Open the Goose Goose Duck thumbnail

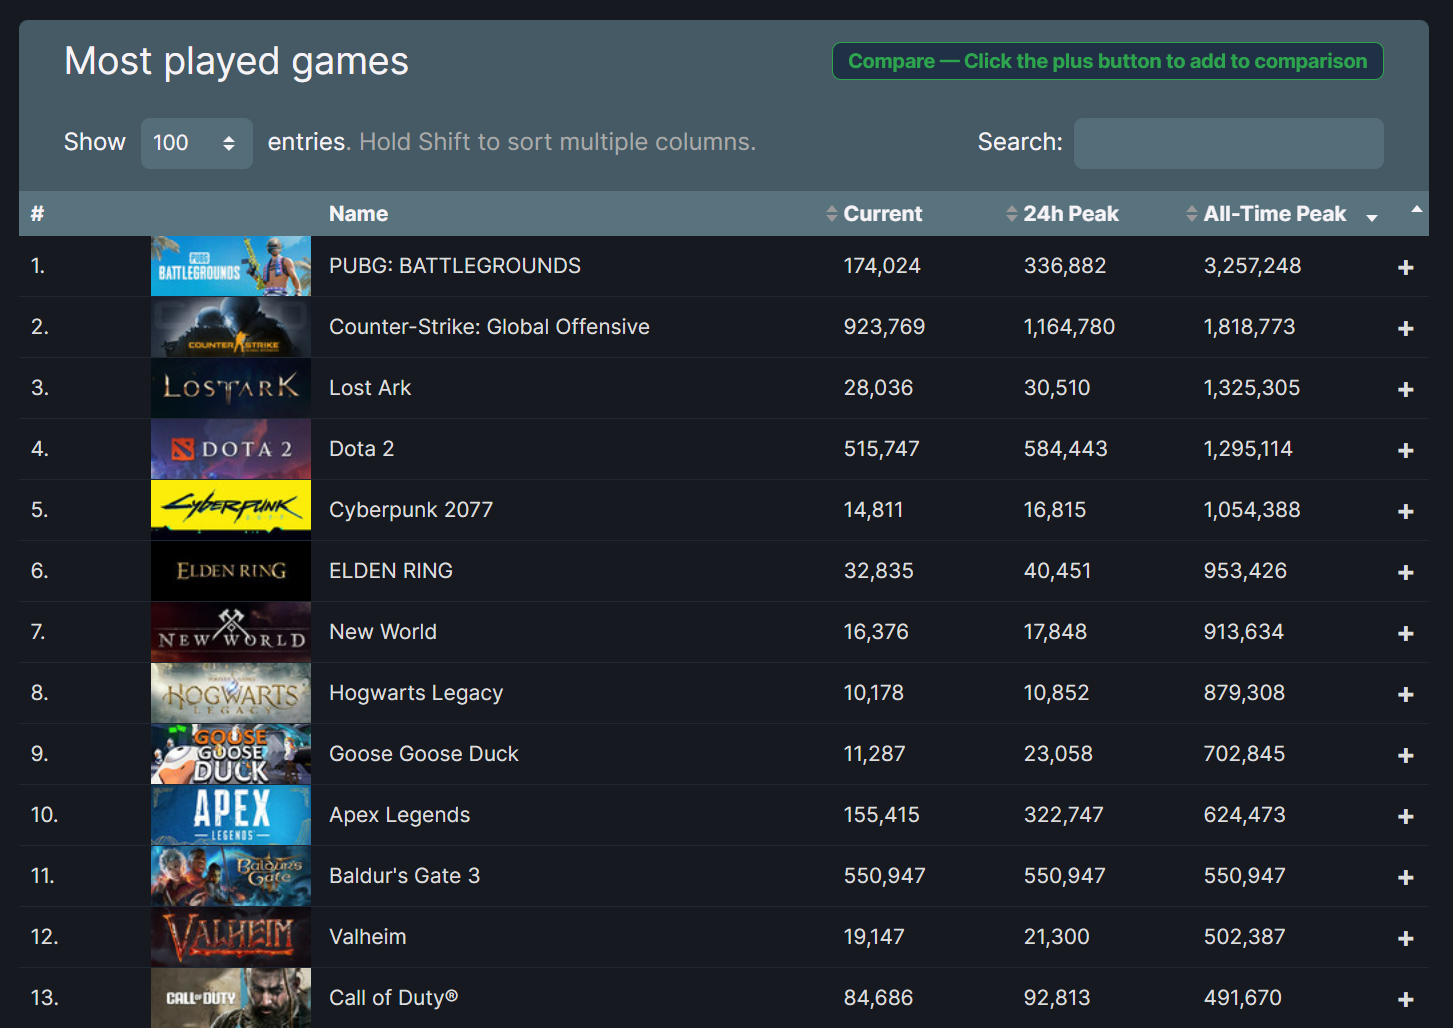pyautogui.click(x=231, y=754)
